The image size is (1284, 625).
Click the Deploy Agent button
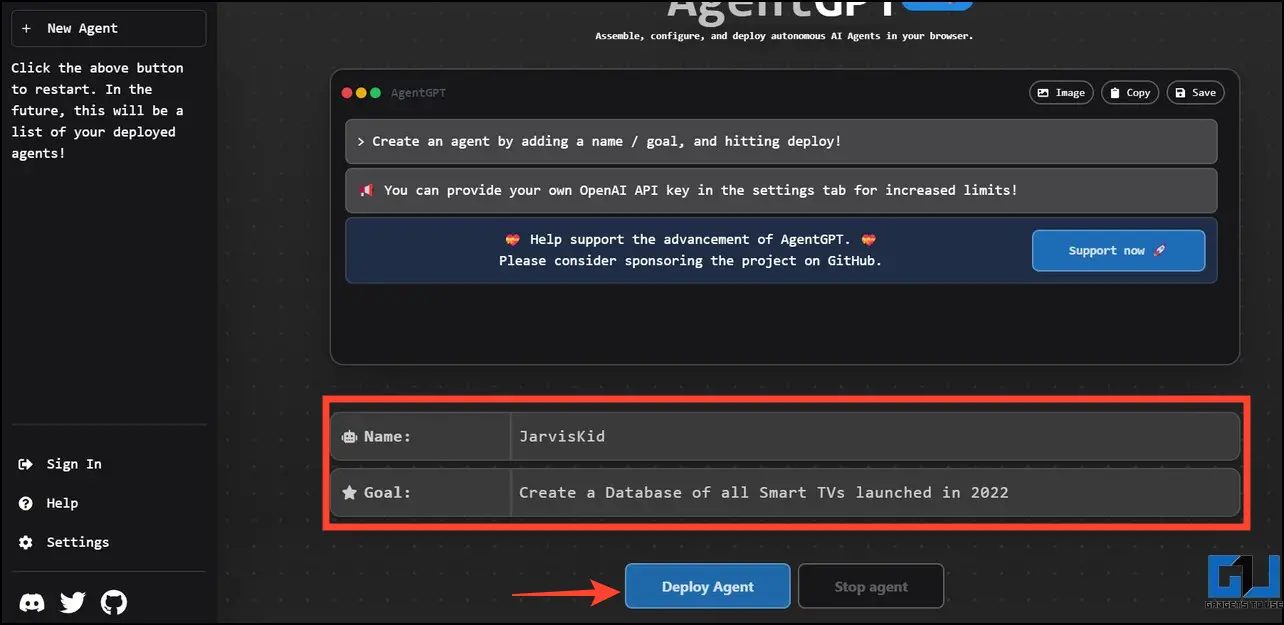[x=708, y=586]
